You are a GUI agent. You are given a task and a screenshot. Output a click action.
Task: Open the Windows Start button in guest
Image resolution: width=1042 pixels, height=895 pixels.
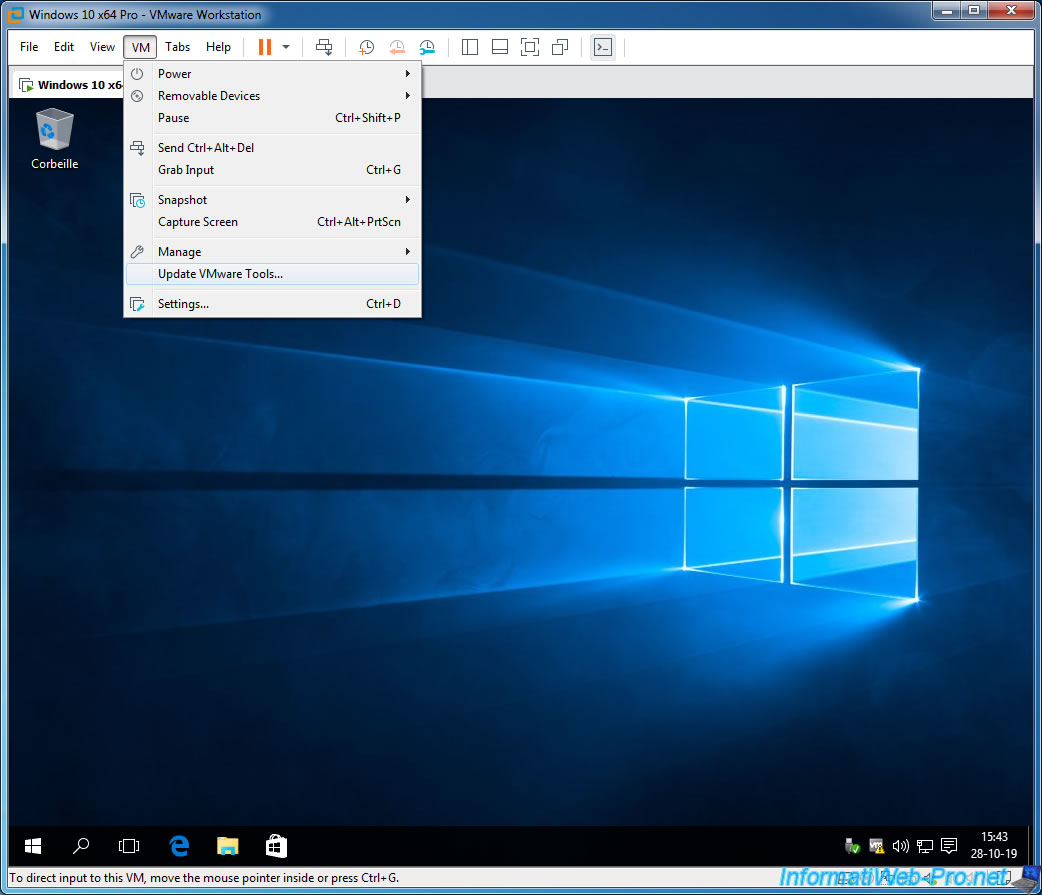coord(33,846)
